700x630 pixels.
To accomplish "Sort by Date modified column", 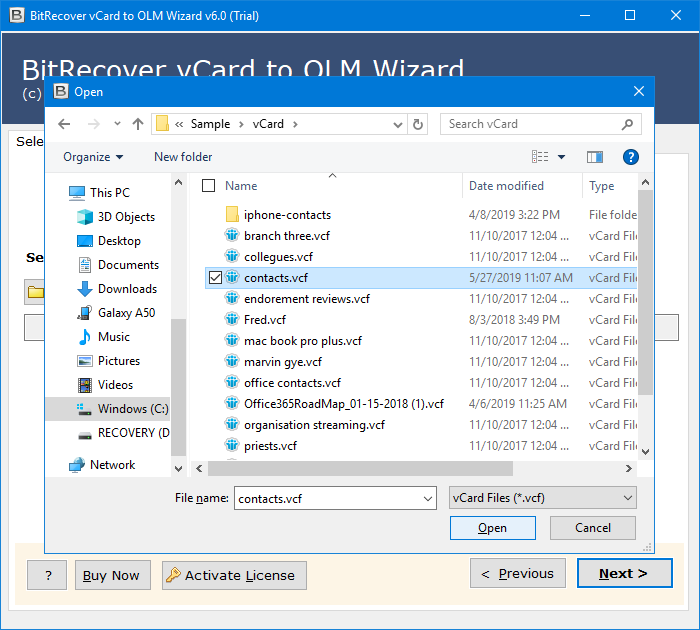I will (x=506, y=186).
